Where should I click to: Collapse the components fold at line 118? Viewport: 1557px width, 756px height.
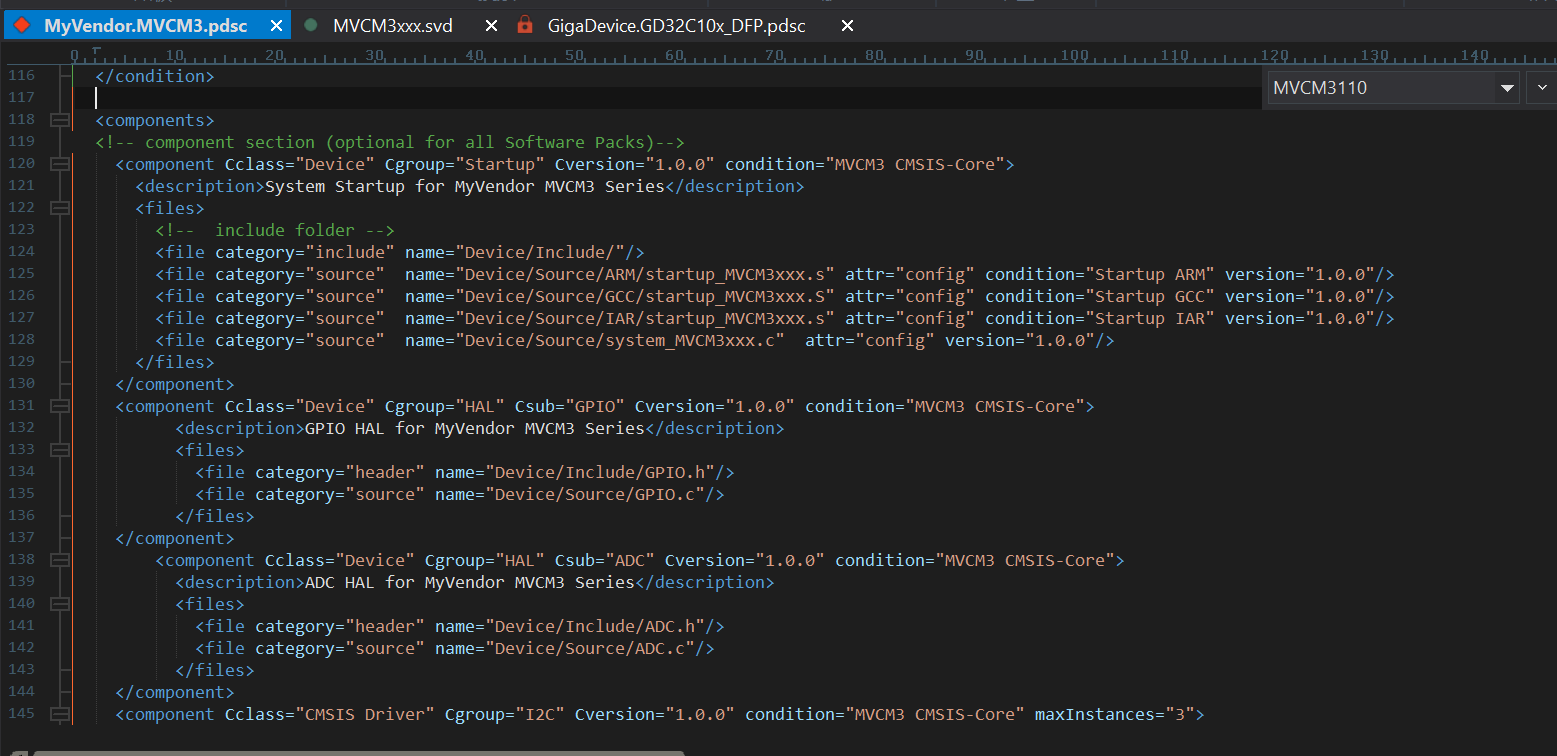click(59, 120)
